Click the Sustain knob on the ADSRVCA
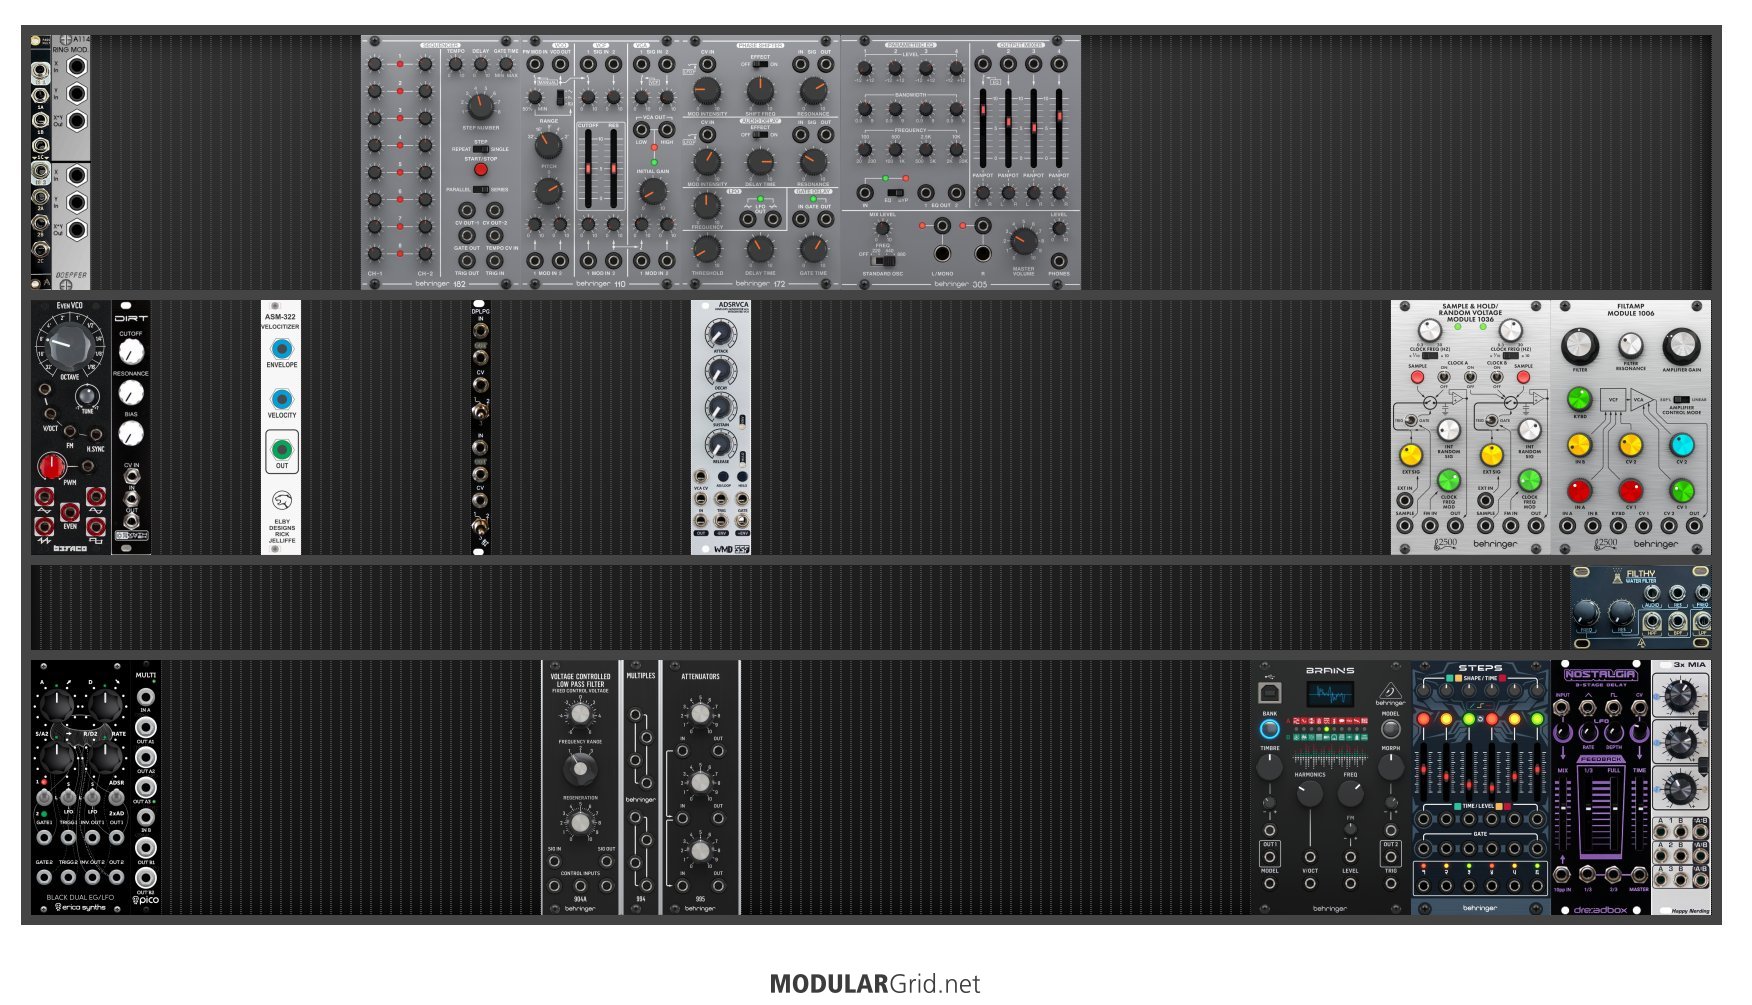 click(720, 407)
